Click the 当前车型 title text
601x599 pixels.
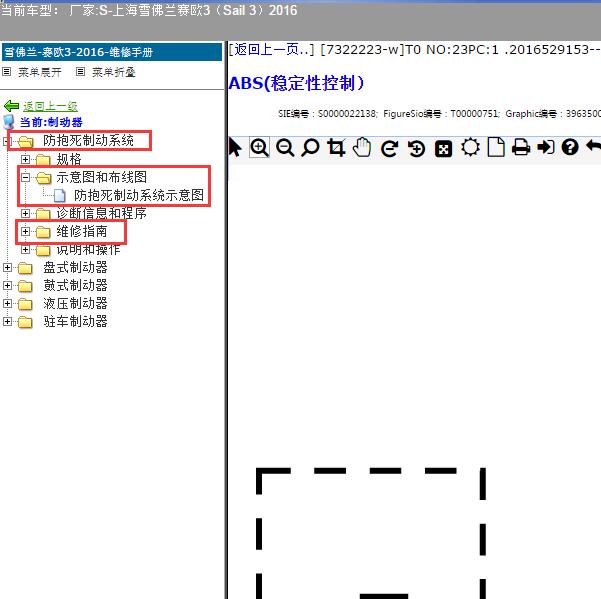pos(149,10)
